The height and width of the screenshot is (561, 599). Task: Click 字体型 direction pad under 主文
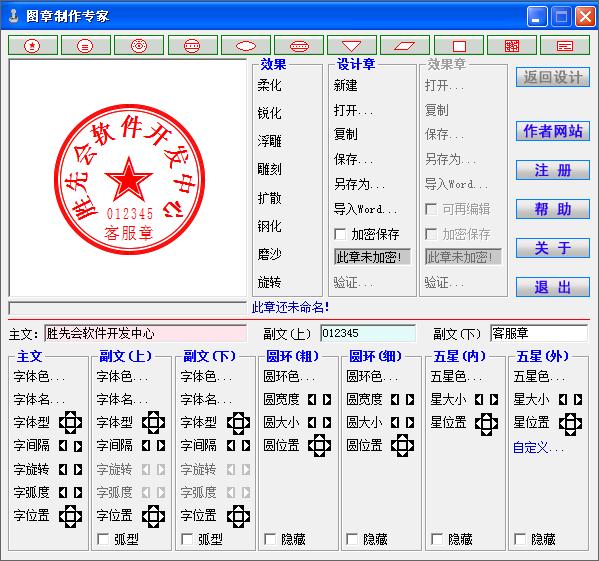71,422
